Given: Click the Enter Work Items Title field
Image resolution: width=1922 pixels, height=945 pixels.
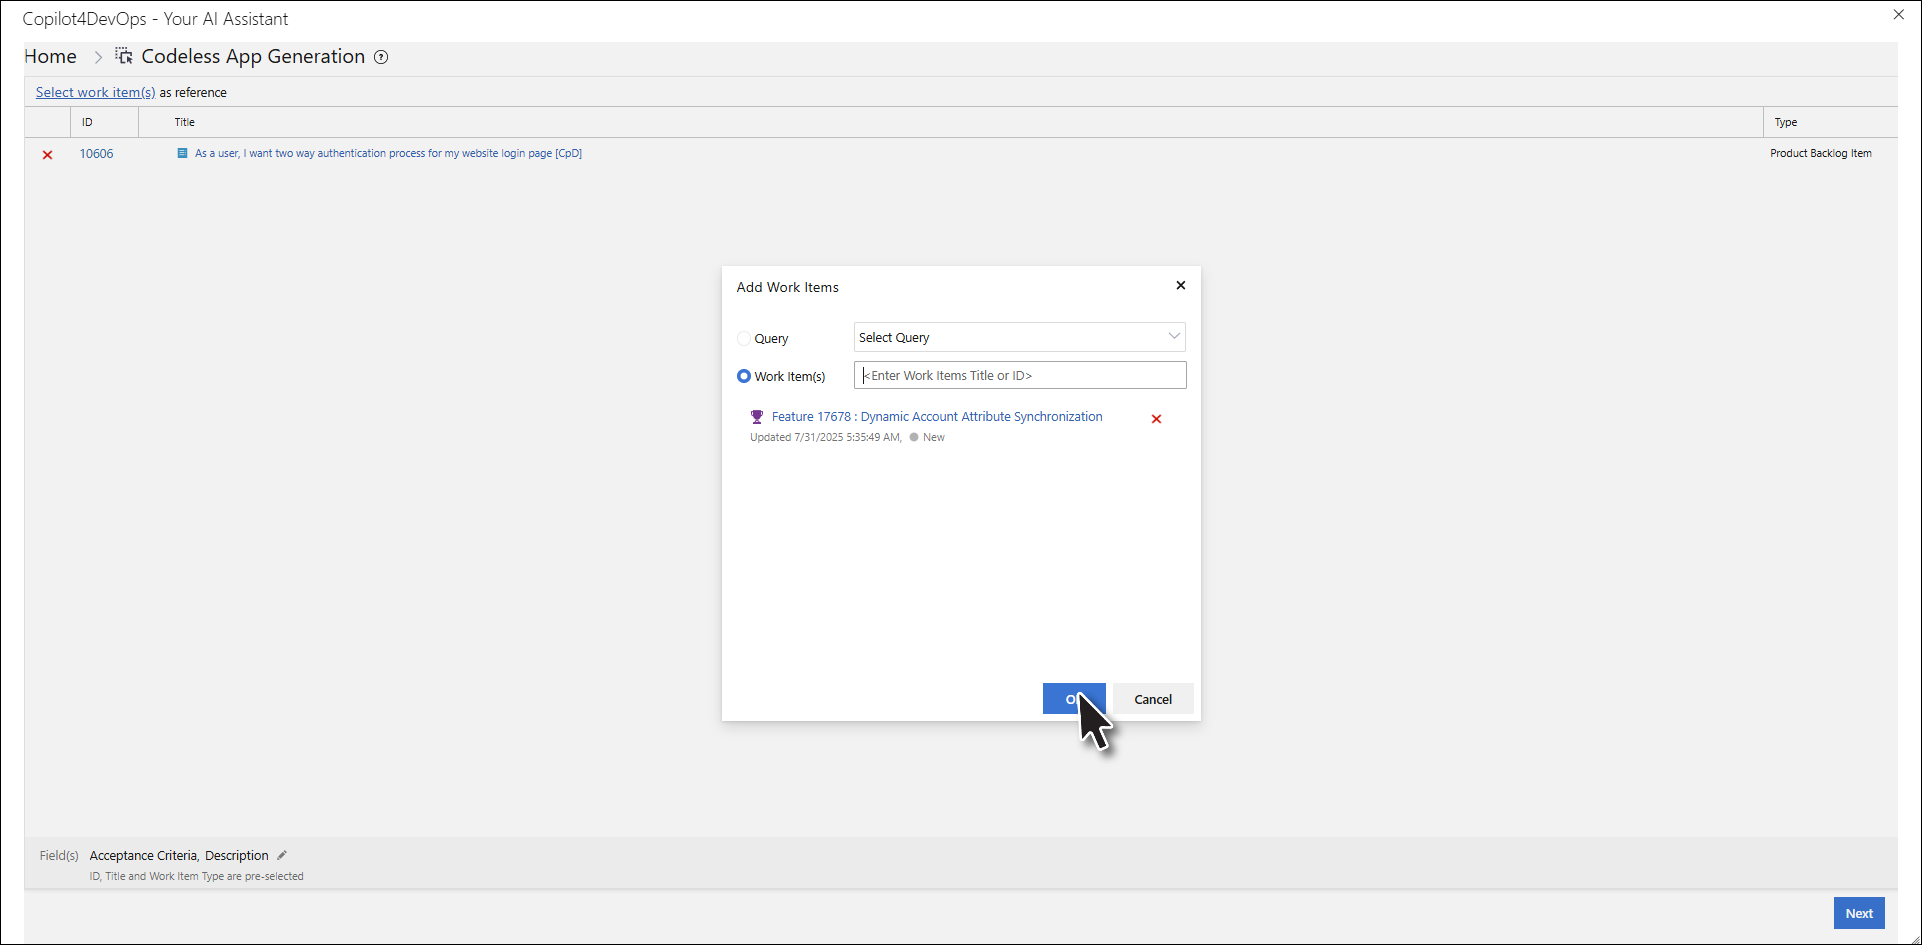Looking at the screenshot, I should tap(1020, 375).
